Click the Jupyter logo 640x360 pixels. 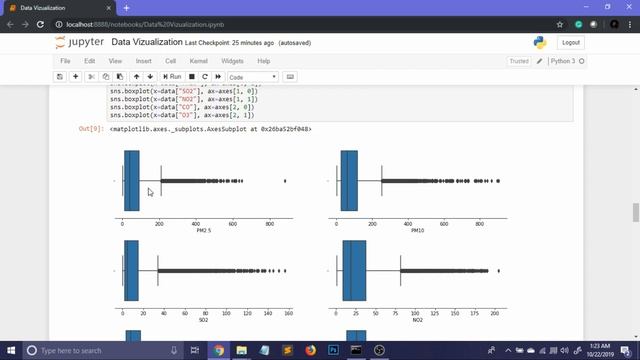(x=80, y=42)
